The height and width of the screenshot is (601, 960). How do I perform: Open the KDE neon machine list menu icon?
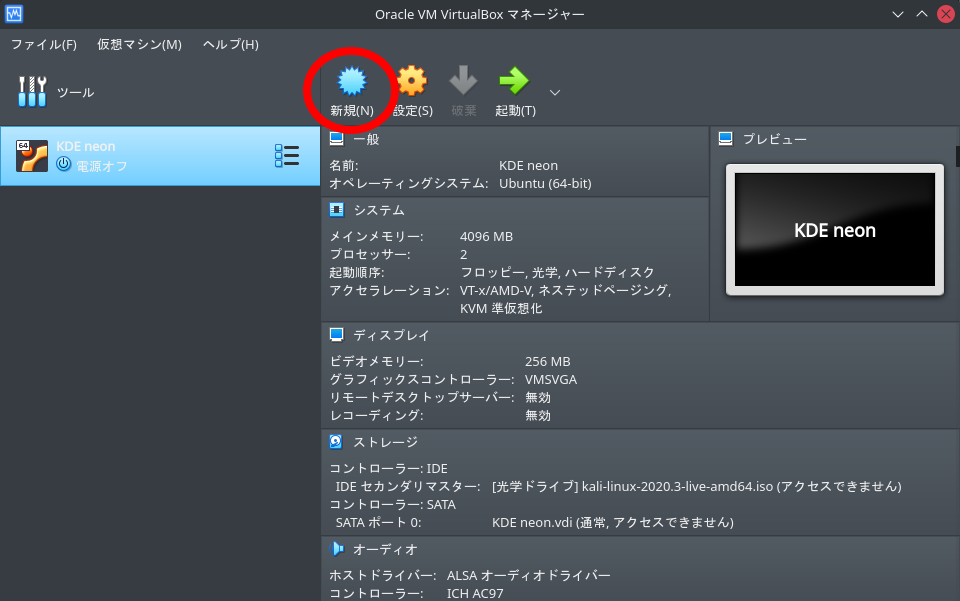coord(287,156)
